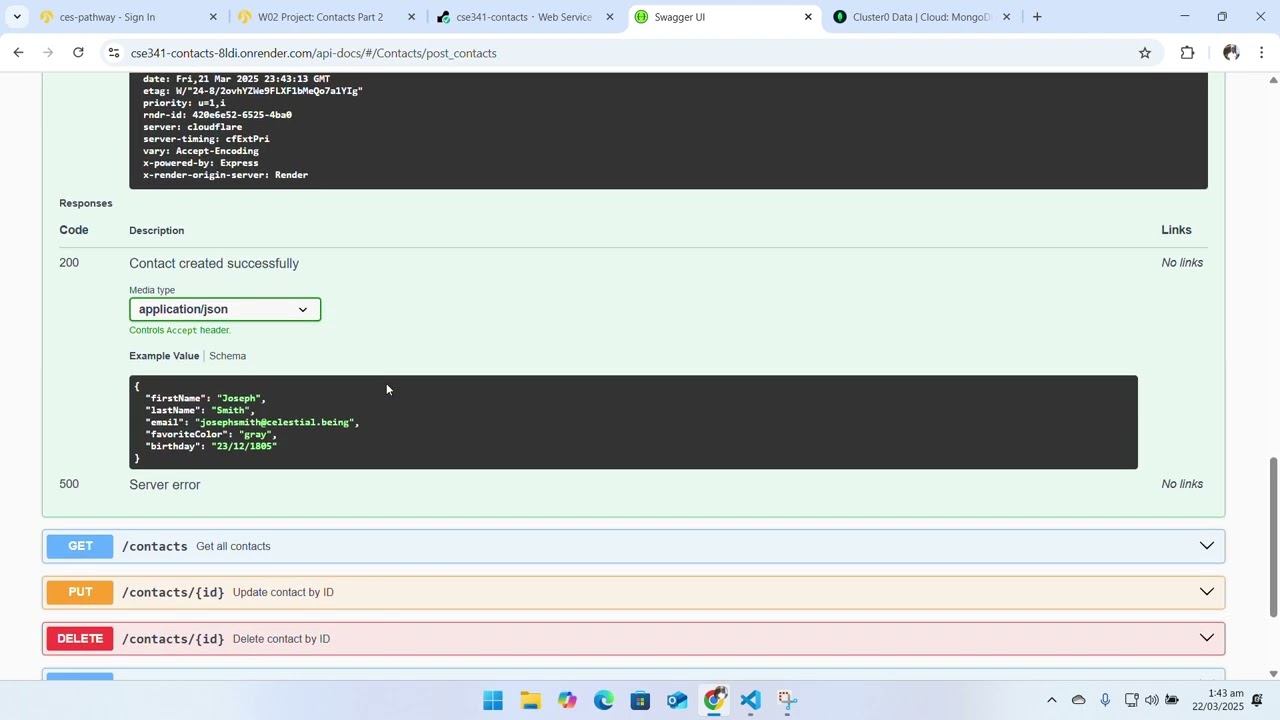The image size is (1280, 720).
Task: Open Chrome's three-dot menu
Action: point(1262,53)
